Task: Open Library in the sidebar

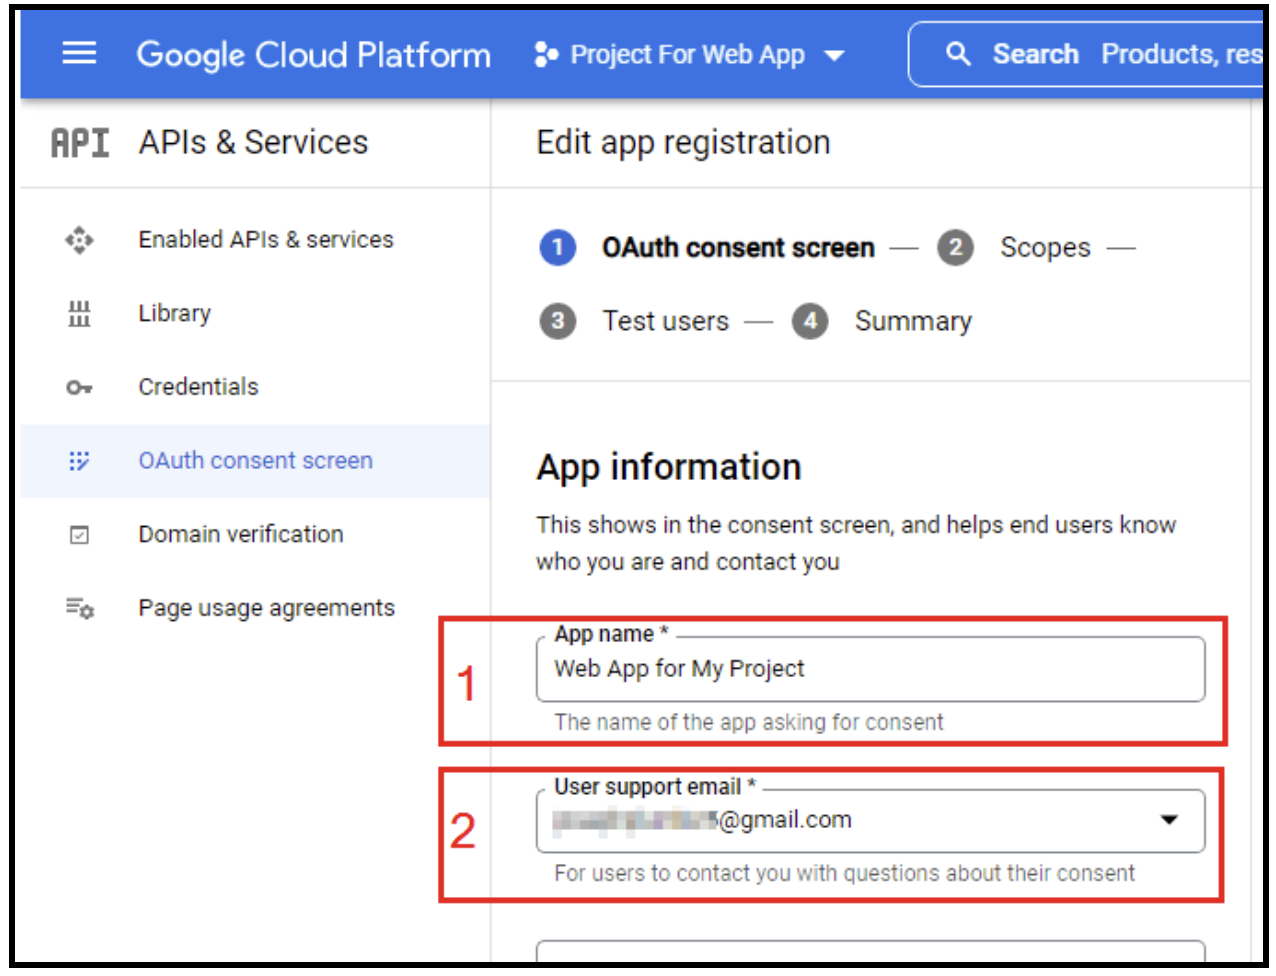Action: [x=174, y=314]
